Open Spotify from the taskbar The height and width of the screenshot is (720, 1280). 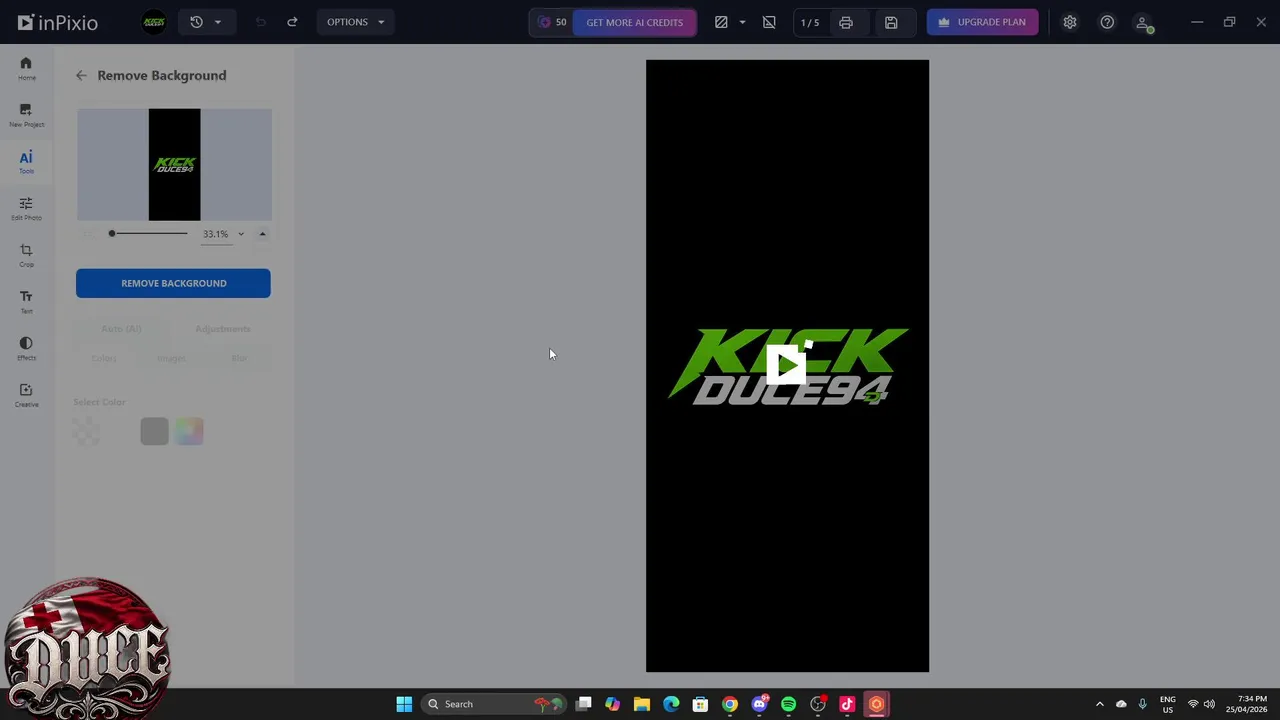(789, 704)
